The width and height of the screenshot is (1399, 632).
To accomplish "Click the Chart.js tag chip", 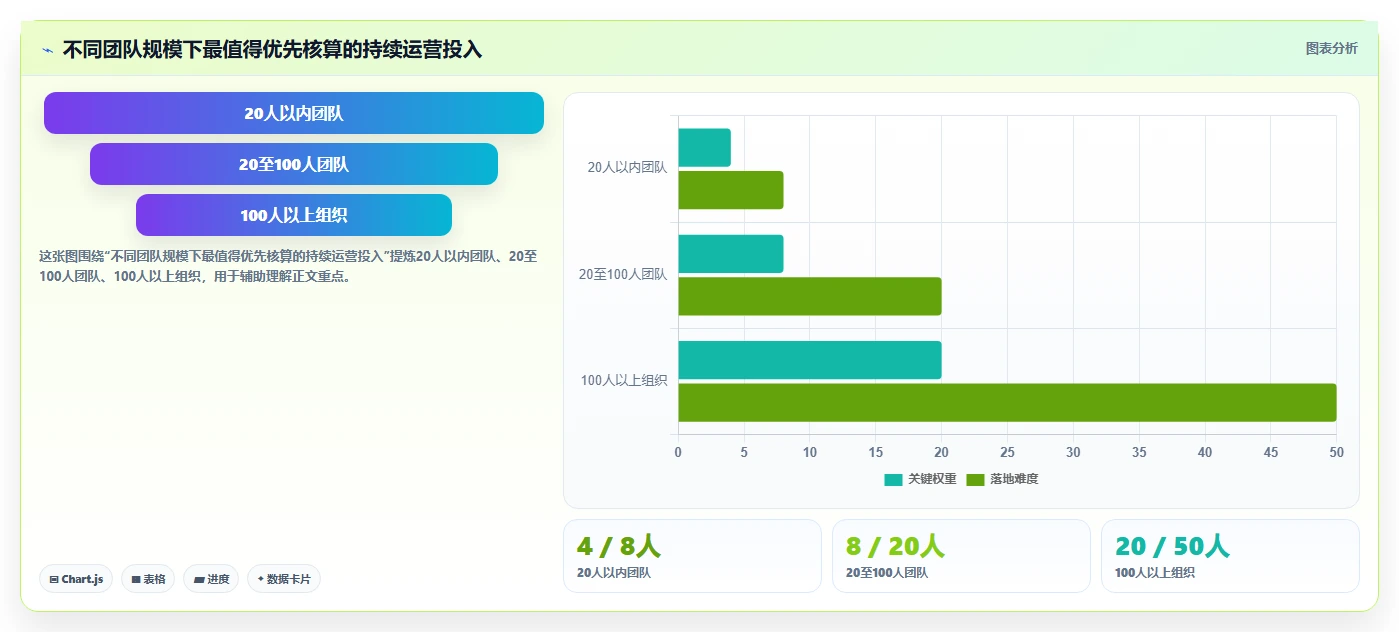I will (77, 579).
